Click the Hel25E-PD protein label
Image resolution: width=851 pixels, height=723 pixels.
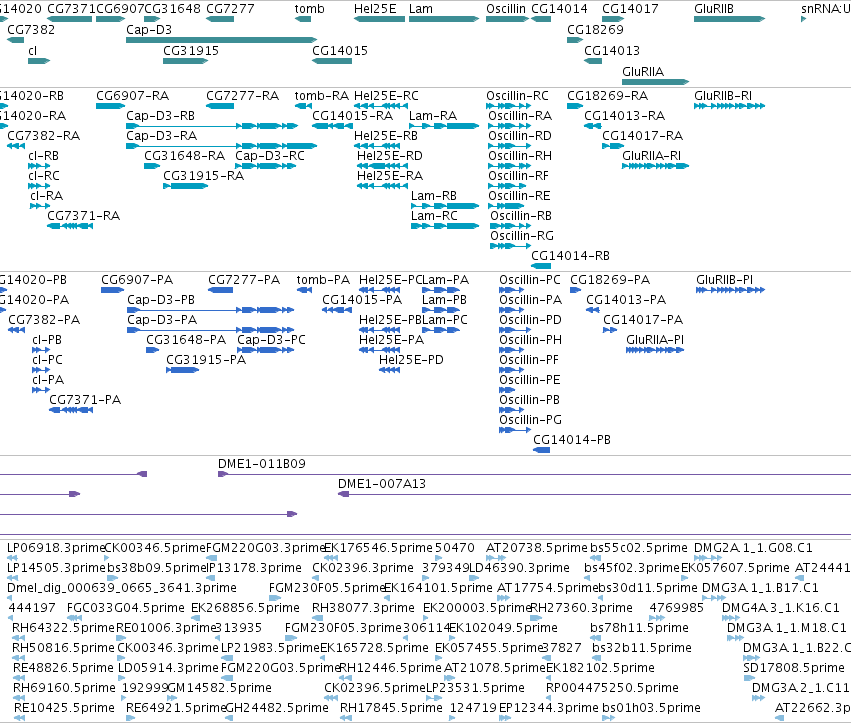[411, 360]
